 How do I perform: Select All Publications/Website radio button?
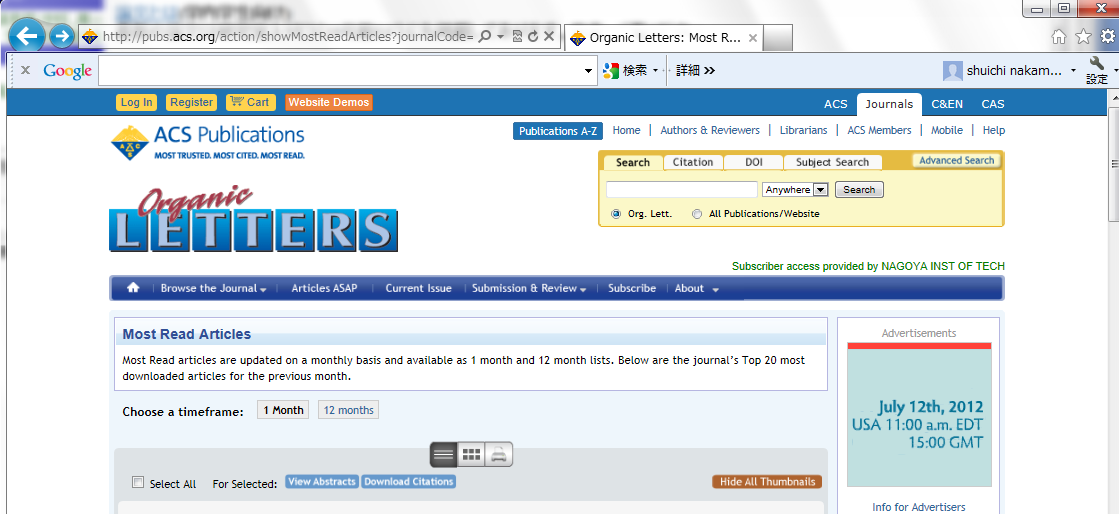point(697,213)
